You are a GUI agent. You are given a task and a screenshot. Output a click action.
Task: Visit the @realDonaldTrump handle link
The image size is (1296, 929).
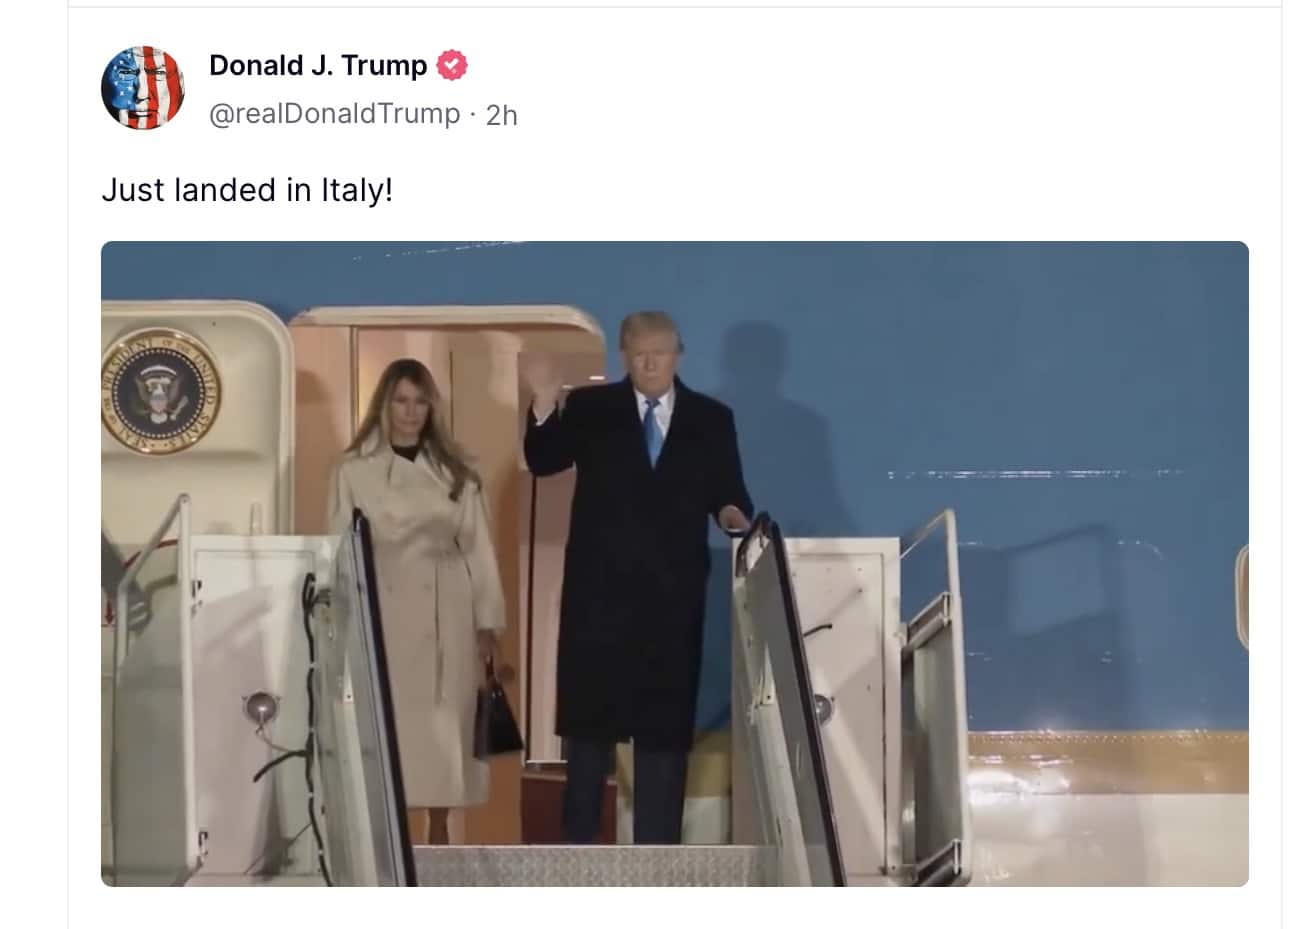coord(334,114)
